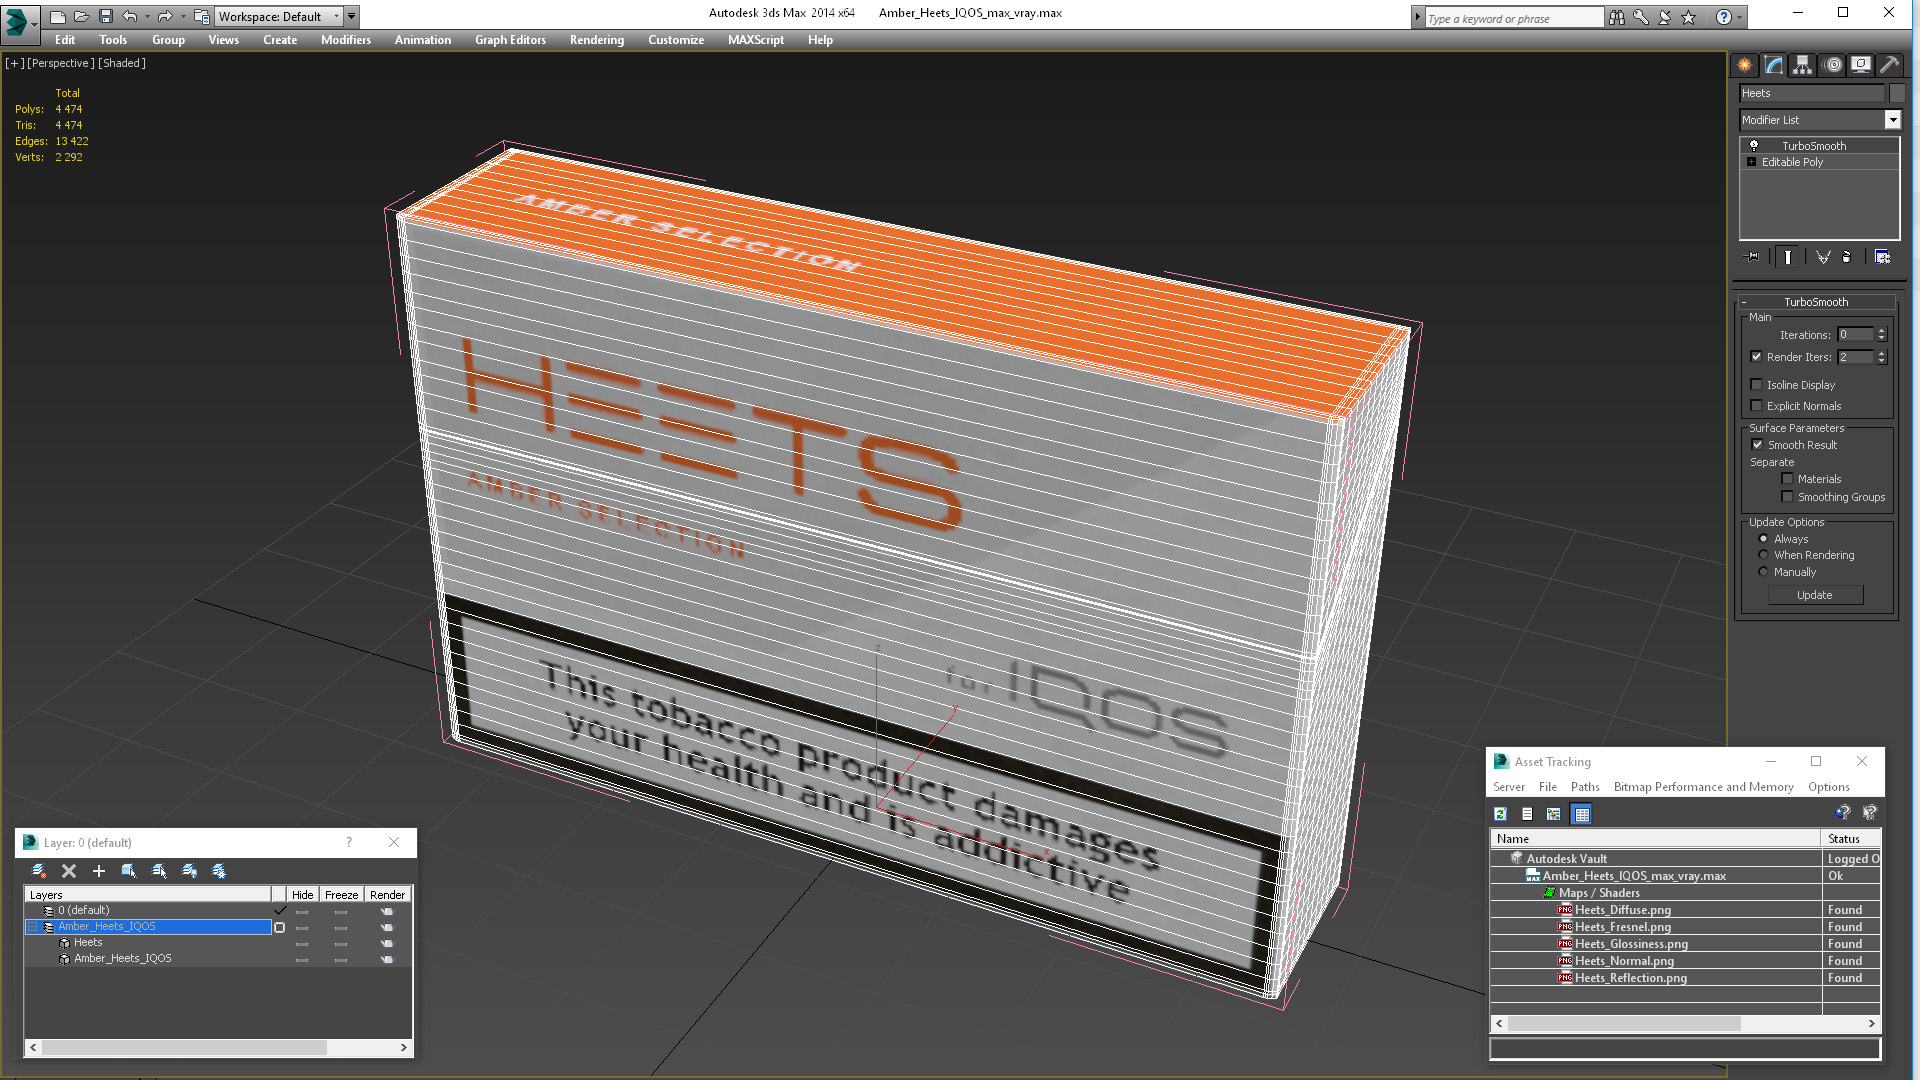Screen dimensions: 1920x1080
Task: Open the Hierarchy command panel tab
Action: pos(1803,65)
